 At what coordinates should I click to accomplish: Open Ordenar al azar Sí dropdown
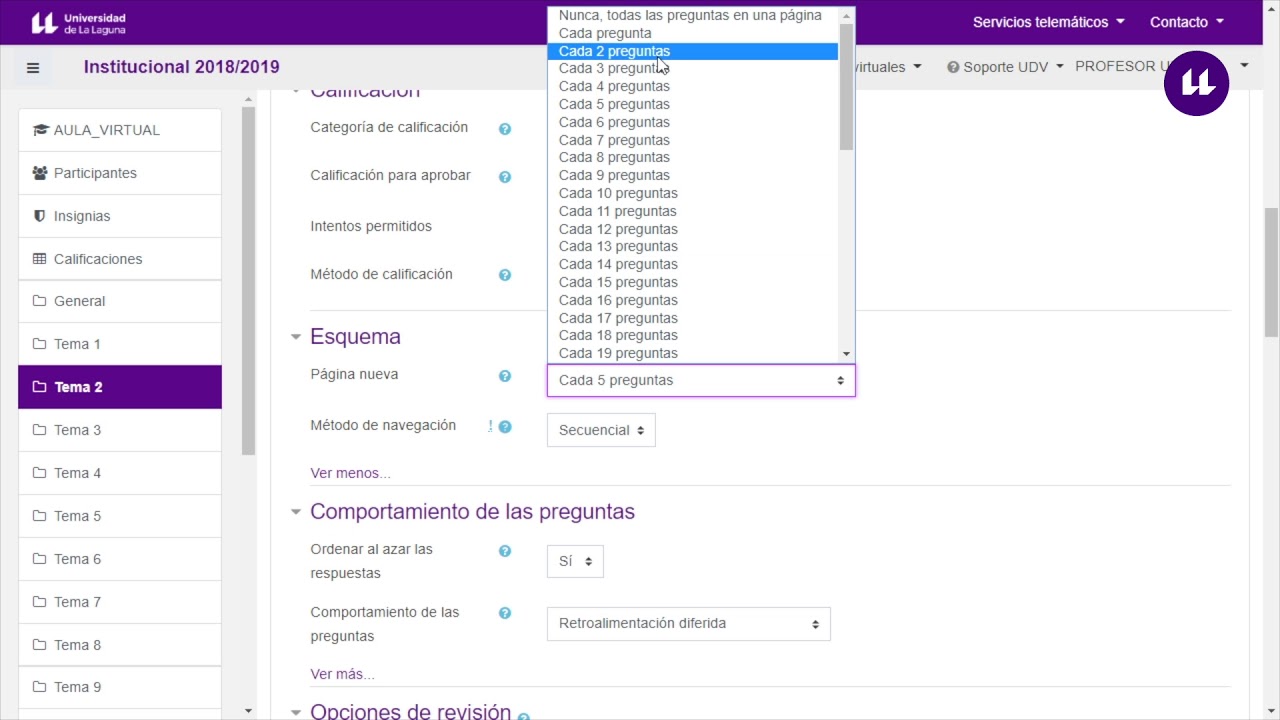(575, 561)
